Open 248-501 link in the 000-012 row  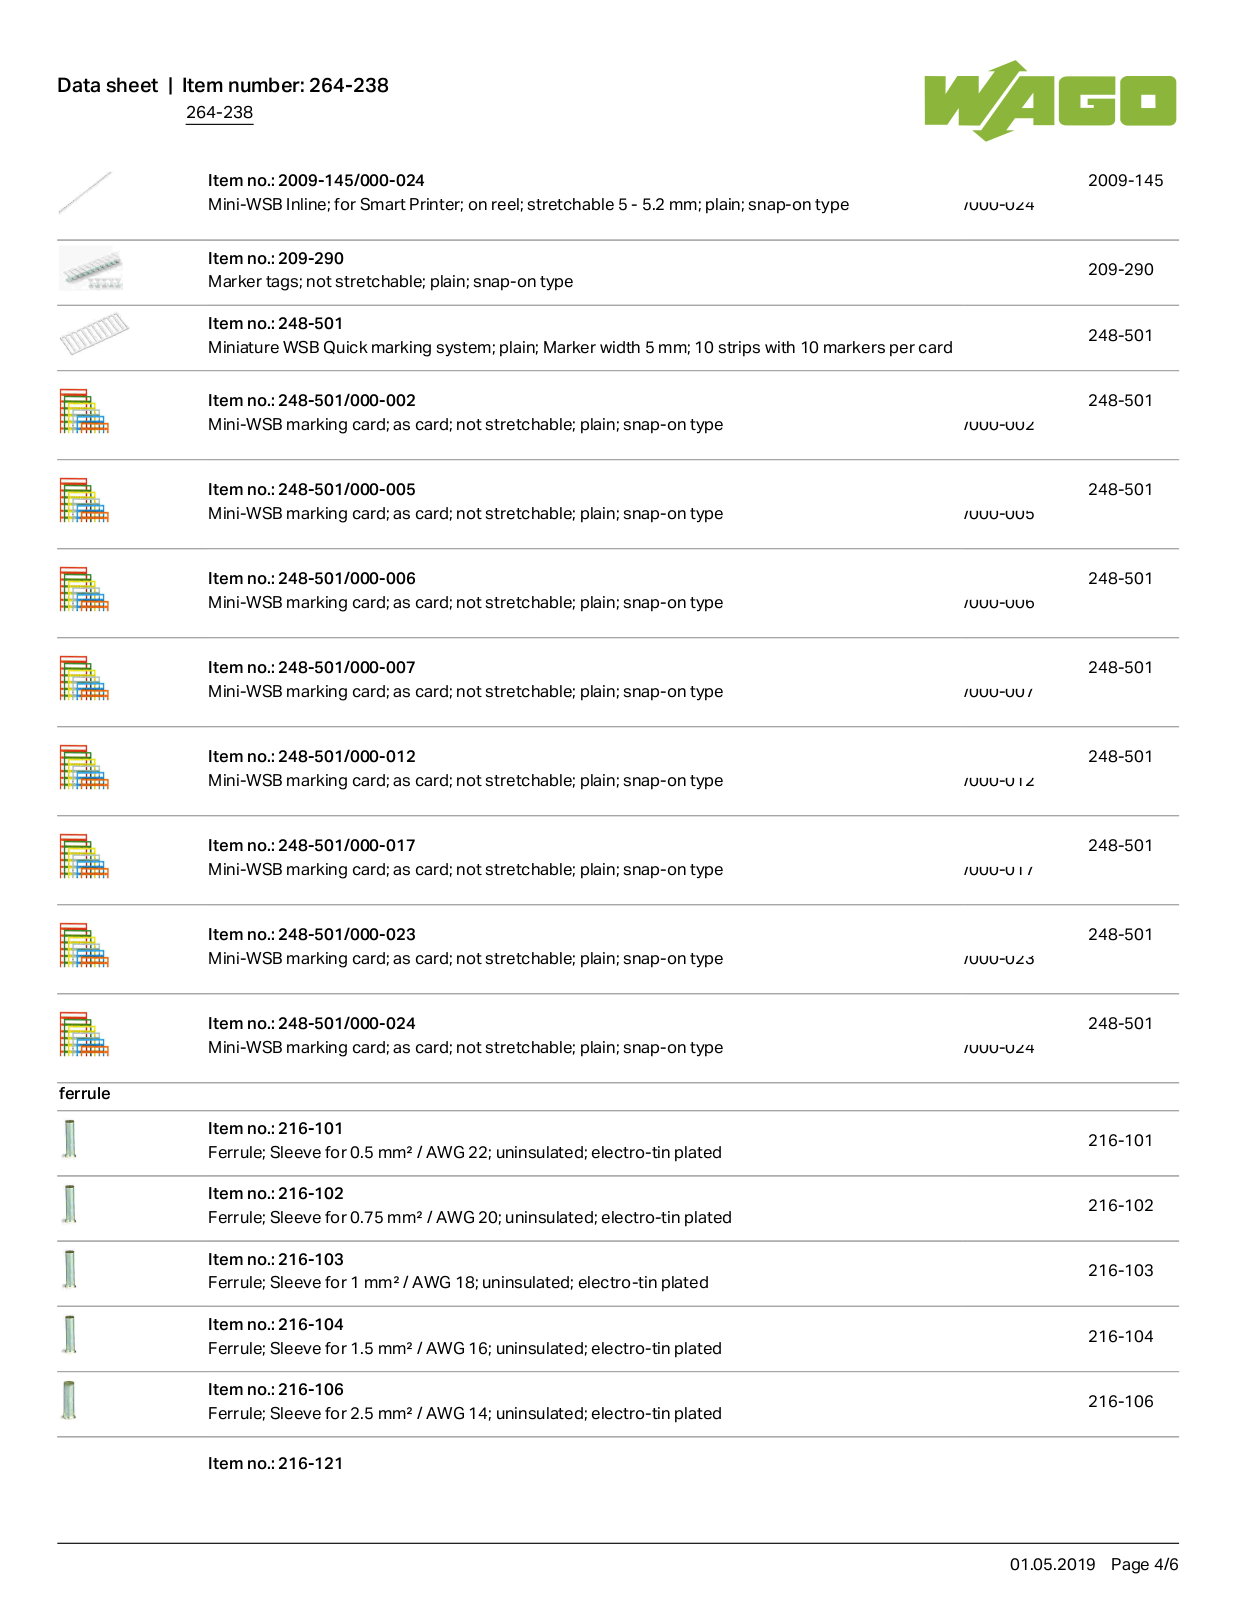(1120, 757)
